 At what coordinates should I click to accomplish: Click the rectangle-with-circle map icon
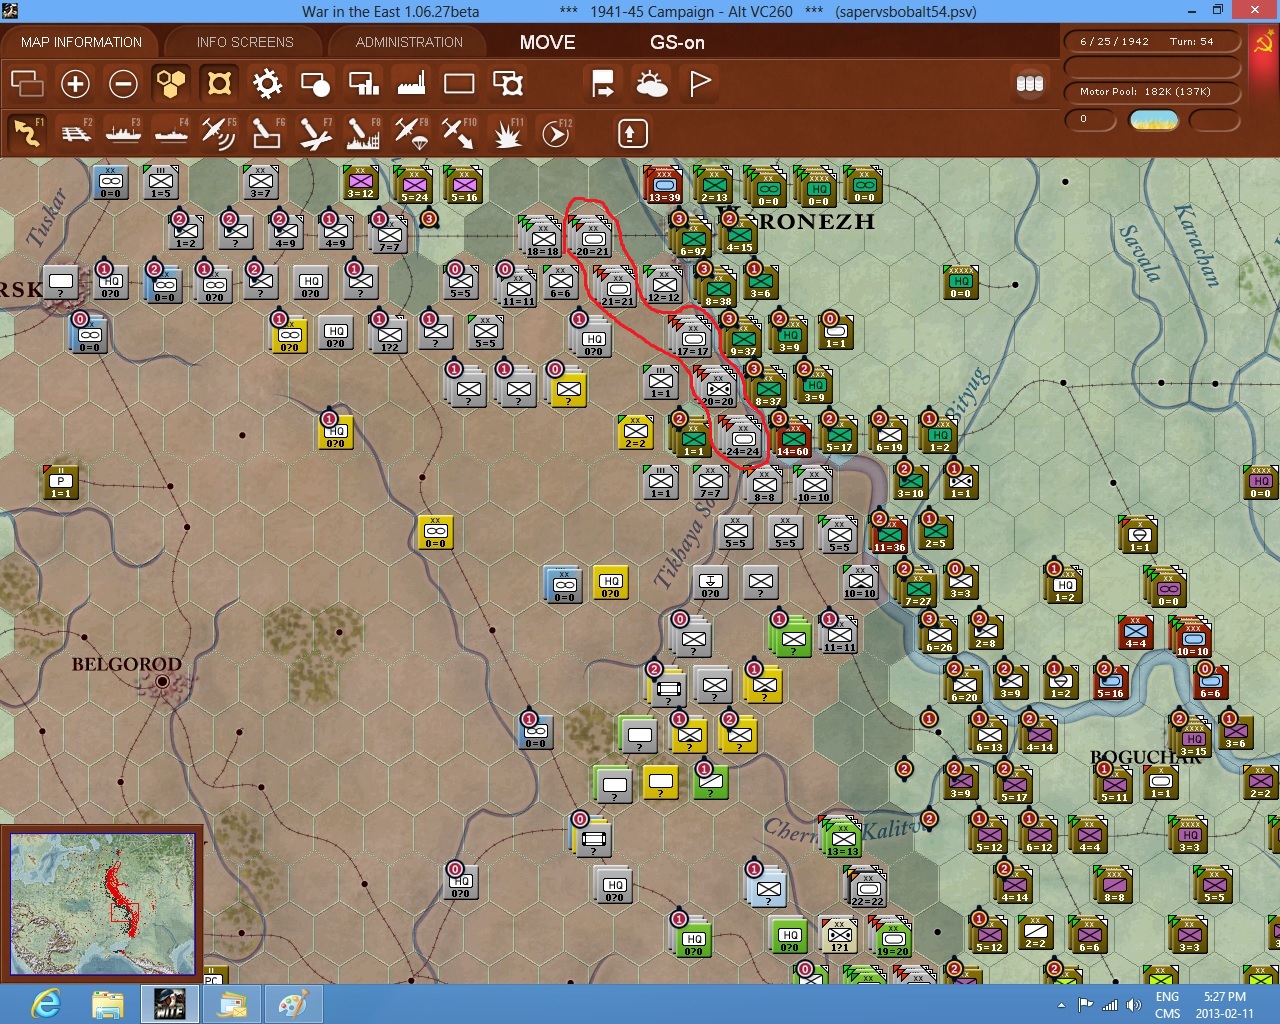click(315, 83)
